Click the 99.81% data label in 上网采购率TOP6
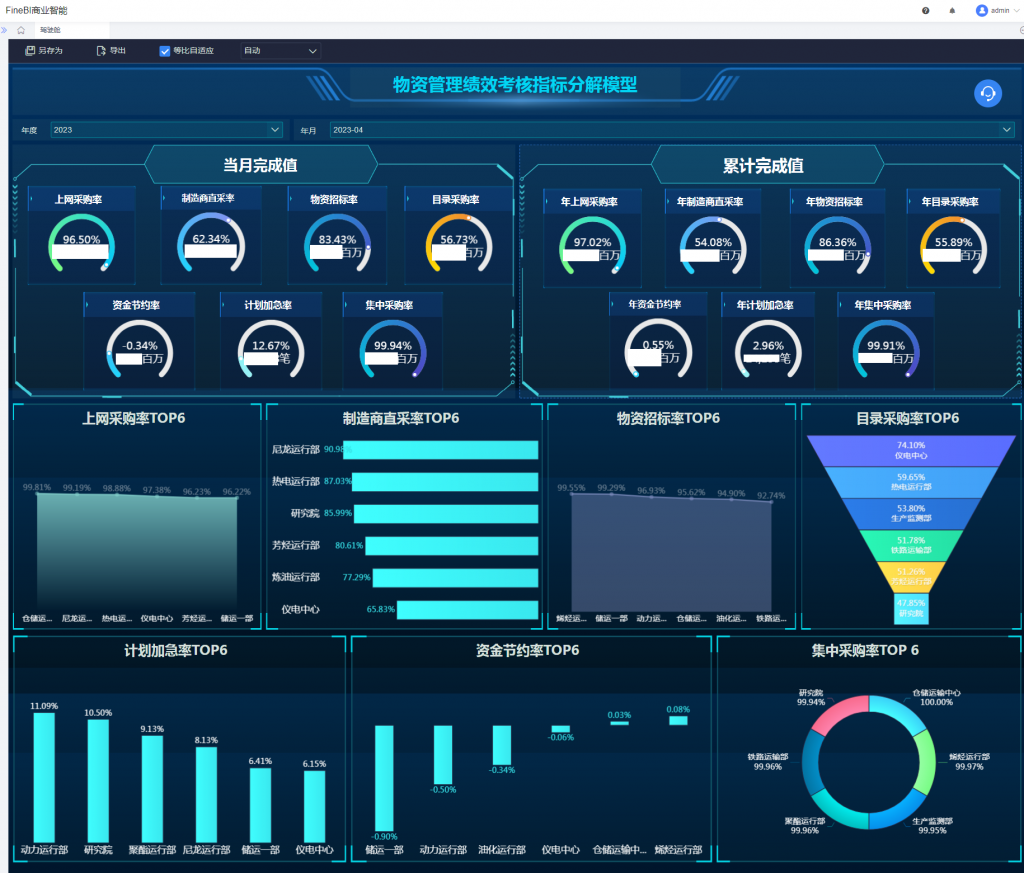Viewport: 1024px width, 873px height. coord(37,487)
